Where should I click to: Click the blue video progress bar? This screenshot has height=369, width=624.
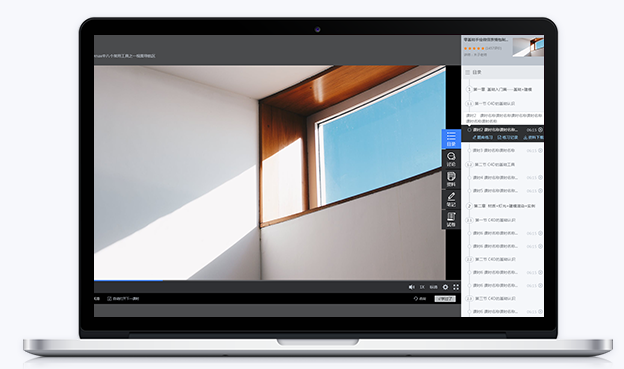[128, 280]
